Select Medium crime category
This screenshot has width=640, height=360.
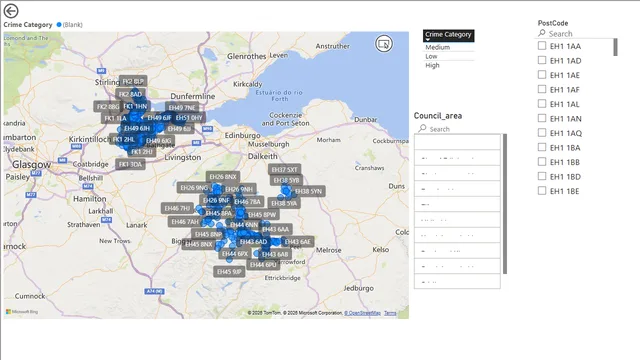tap(438, 47)
